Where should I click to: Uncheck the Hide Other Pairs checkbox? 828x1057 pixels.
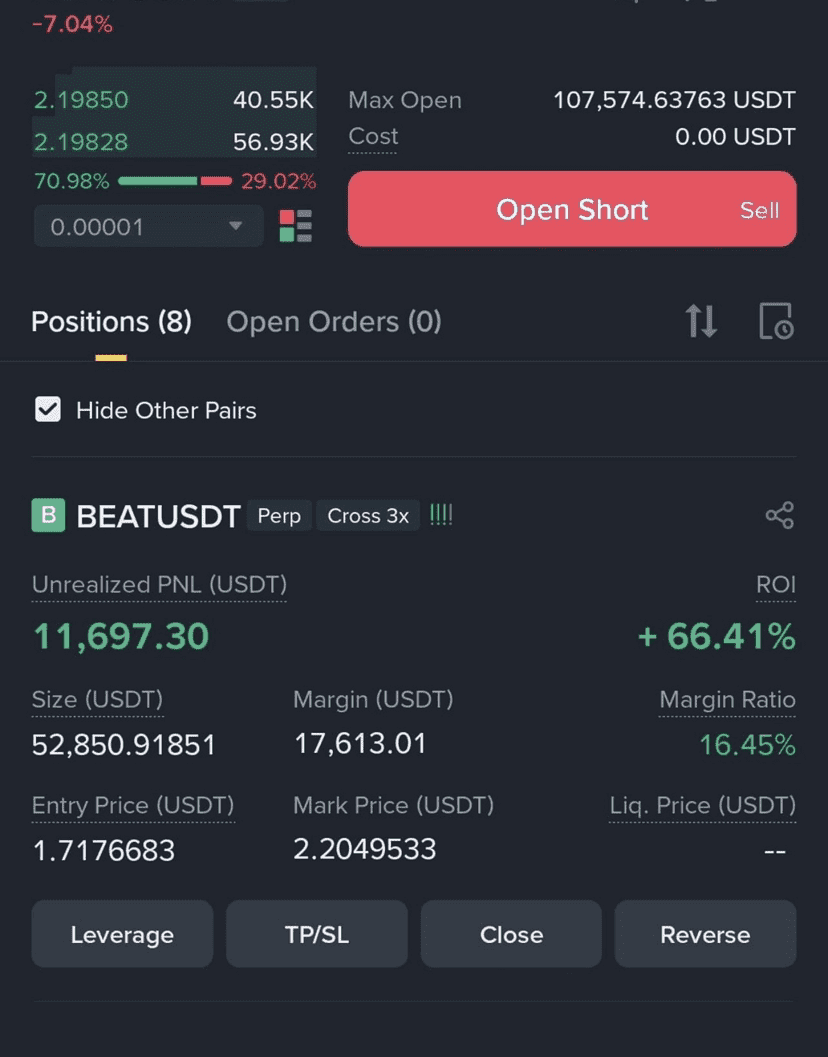point(48,409)
